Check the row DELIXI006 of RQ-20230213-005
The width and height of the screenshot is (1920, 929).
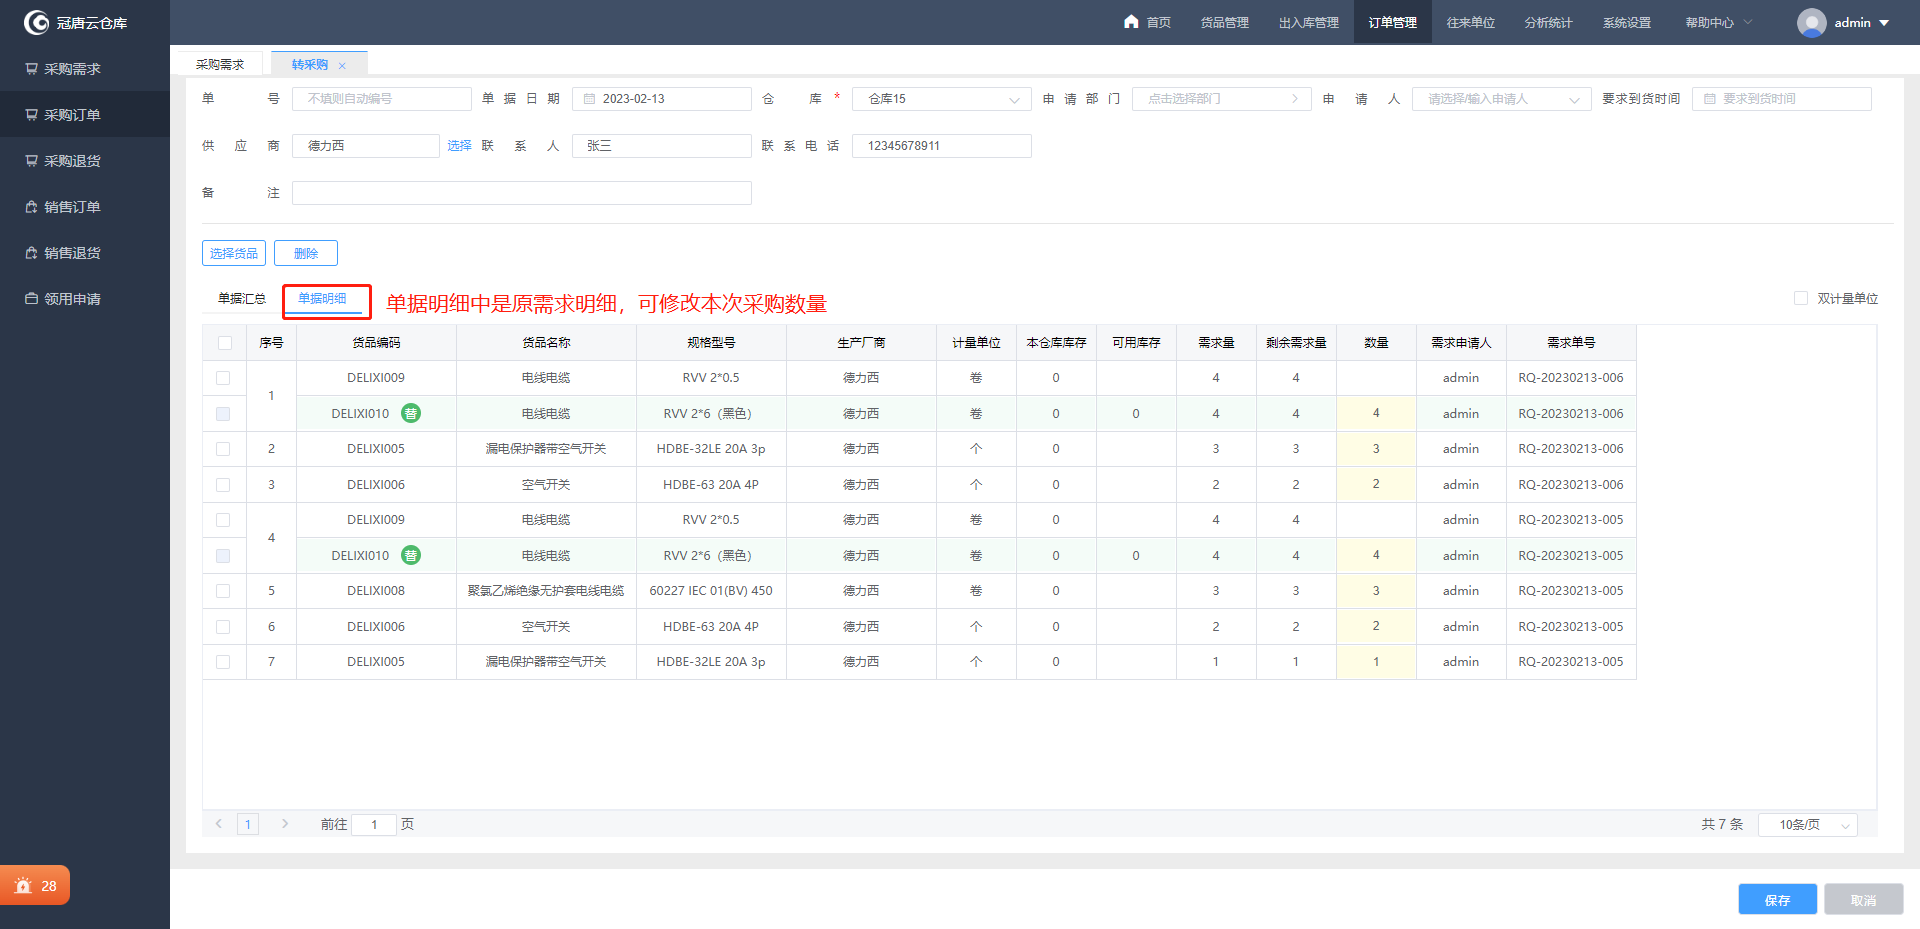click(x=223, y=627)
